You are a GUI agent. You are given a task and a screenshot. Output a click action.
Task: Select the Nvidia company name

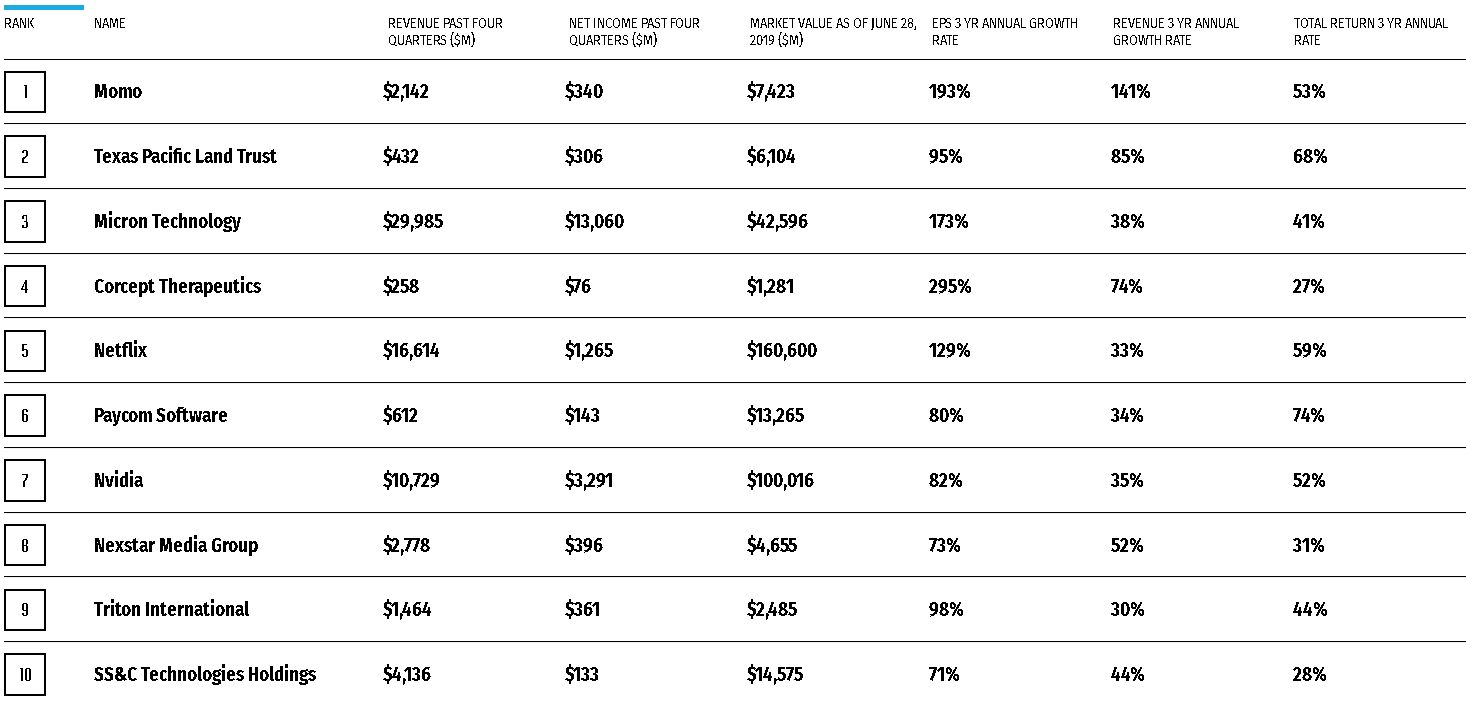click(x=118, y=481)
